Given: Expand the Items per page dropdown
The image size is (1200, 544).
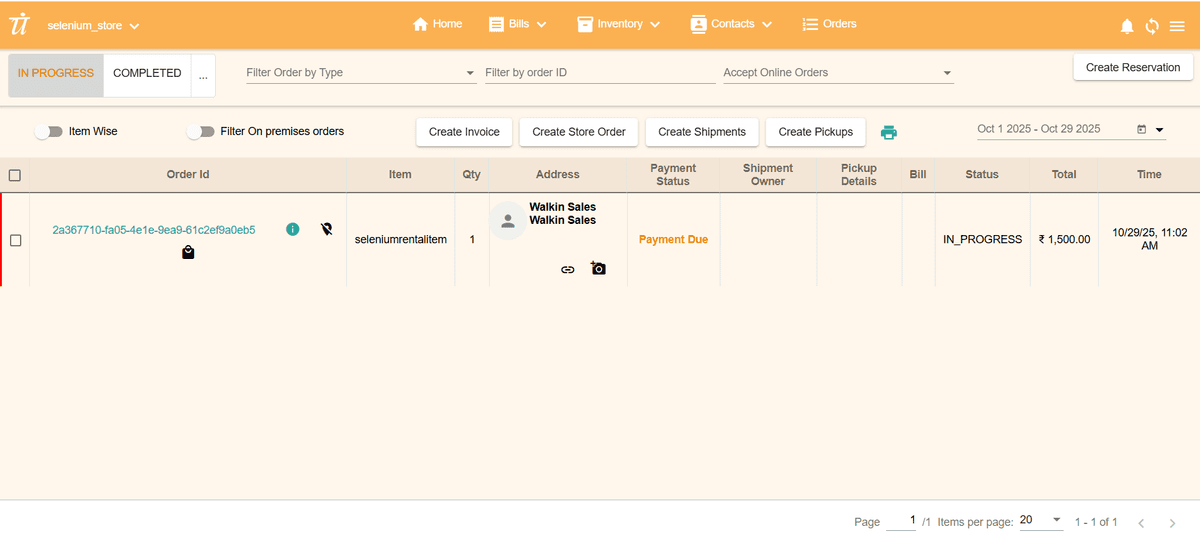Looking at the screenshot, I should [x=1041, y=521].
